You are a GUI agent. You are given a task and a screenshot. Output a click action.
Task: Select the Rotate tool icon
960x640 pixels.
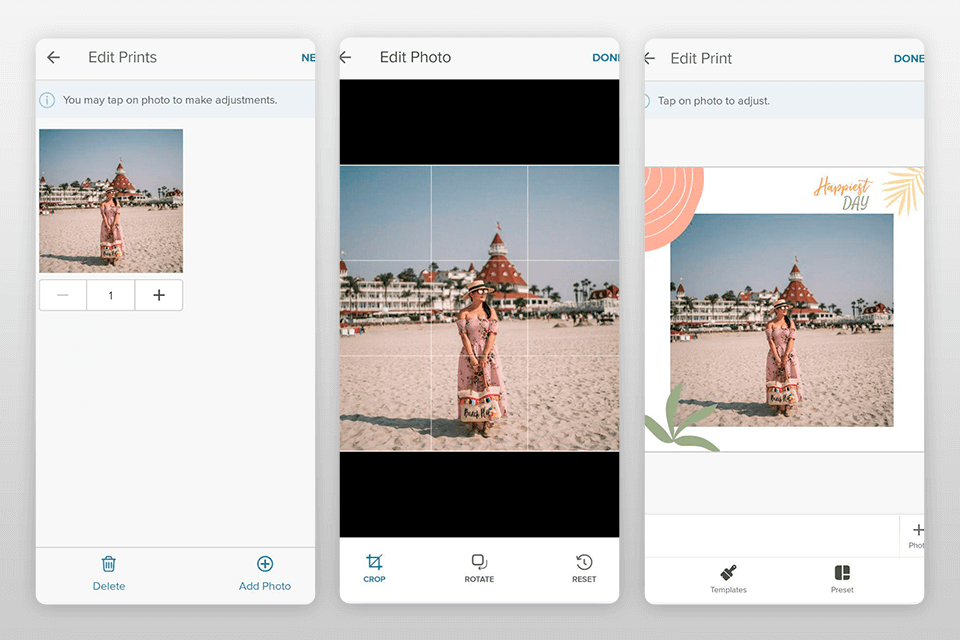point(479,562)
